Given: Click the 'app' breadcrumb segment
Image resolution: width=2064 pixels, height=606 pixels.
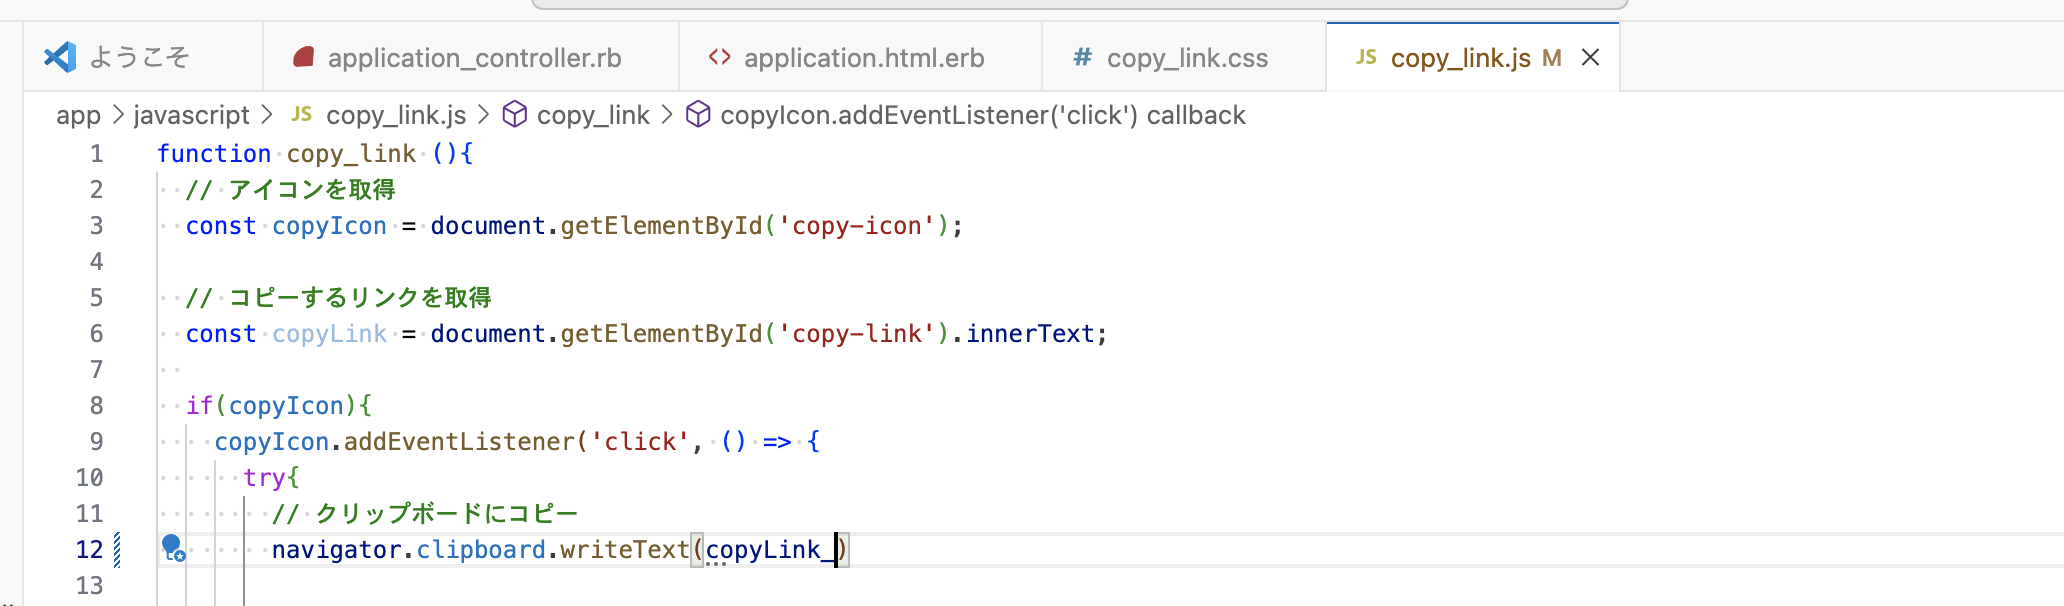Looking at the screenshot, I should tap(78, 115).
